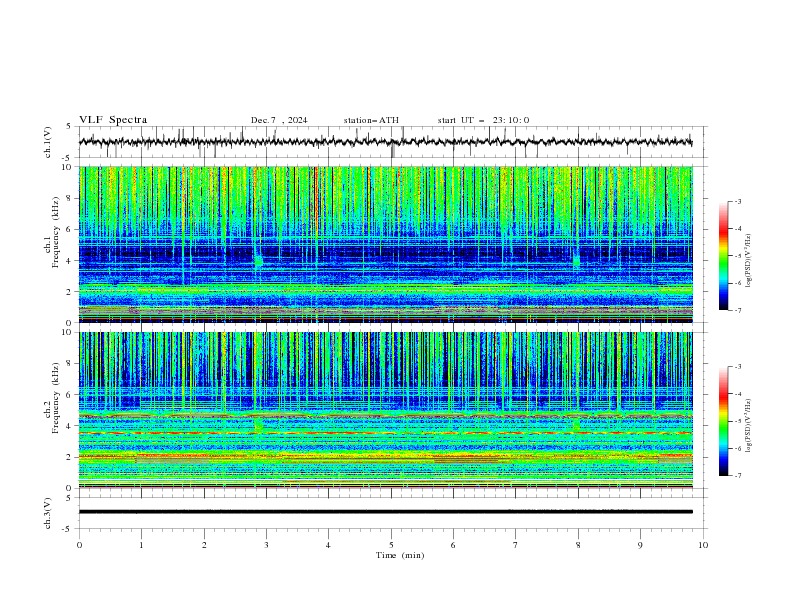
Task: Click the ch.2 PSD color scale bar
Action: click(723, 421)
